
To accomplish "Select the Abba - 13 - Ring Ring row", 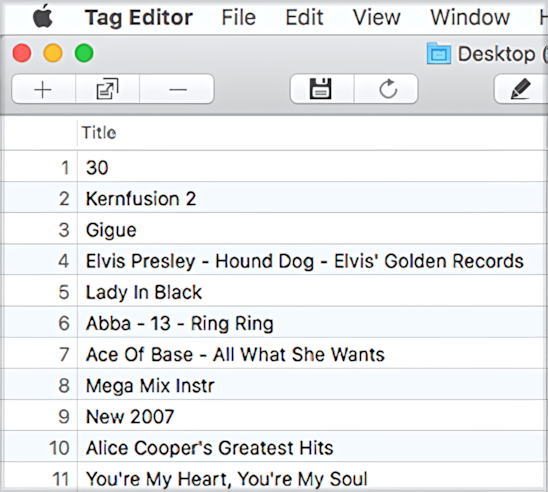I will (274, 323).
